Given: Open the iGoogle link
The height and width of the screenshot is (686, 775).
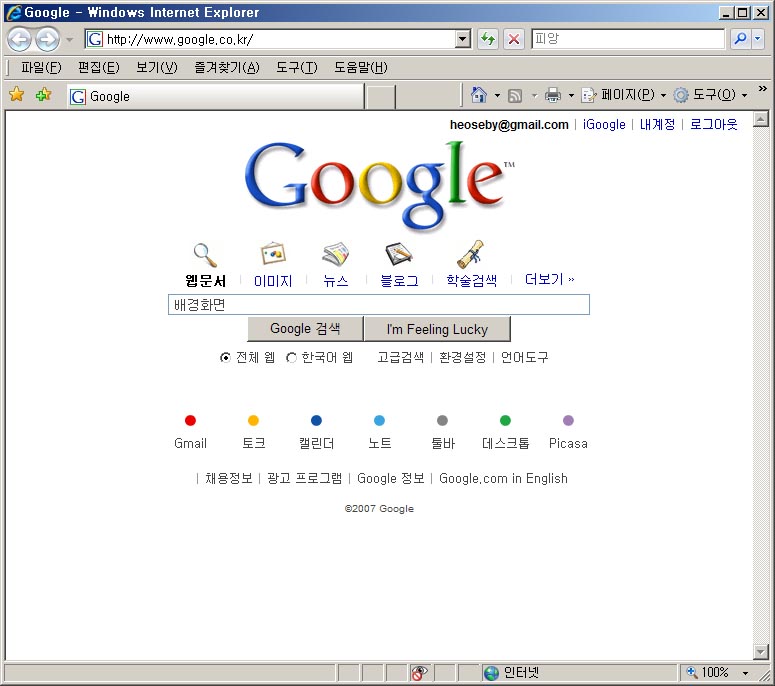Looking at the screenshot, I should [604, 125].
